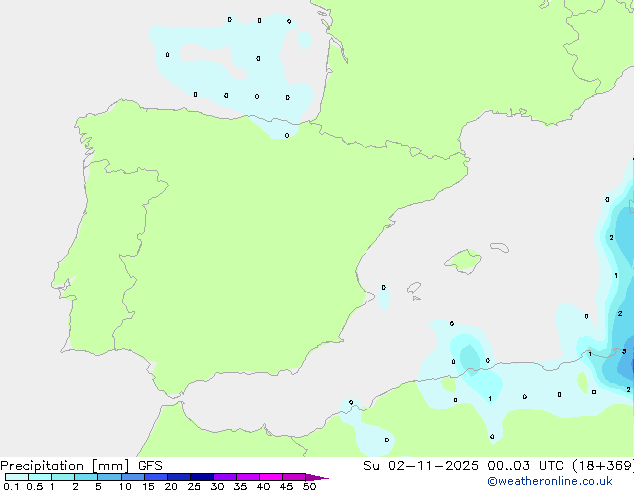The width and height of the screenshot is (634, 490).
Task: Pick the legend swatch between 45 and 50
Action: pos(294,477)
